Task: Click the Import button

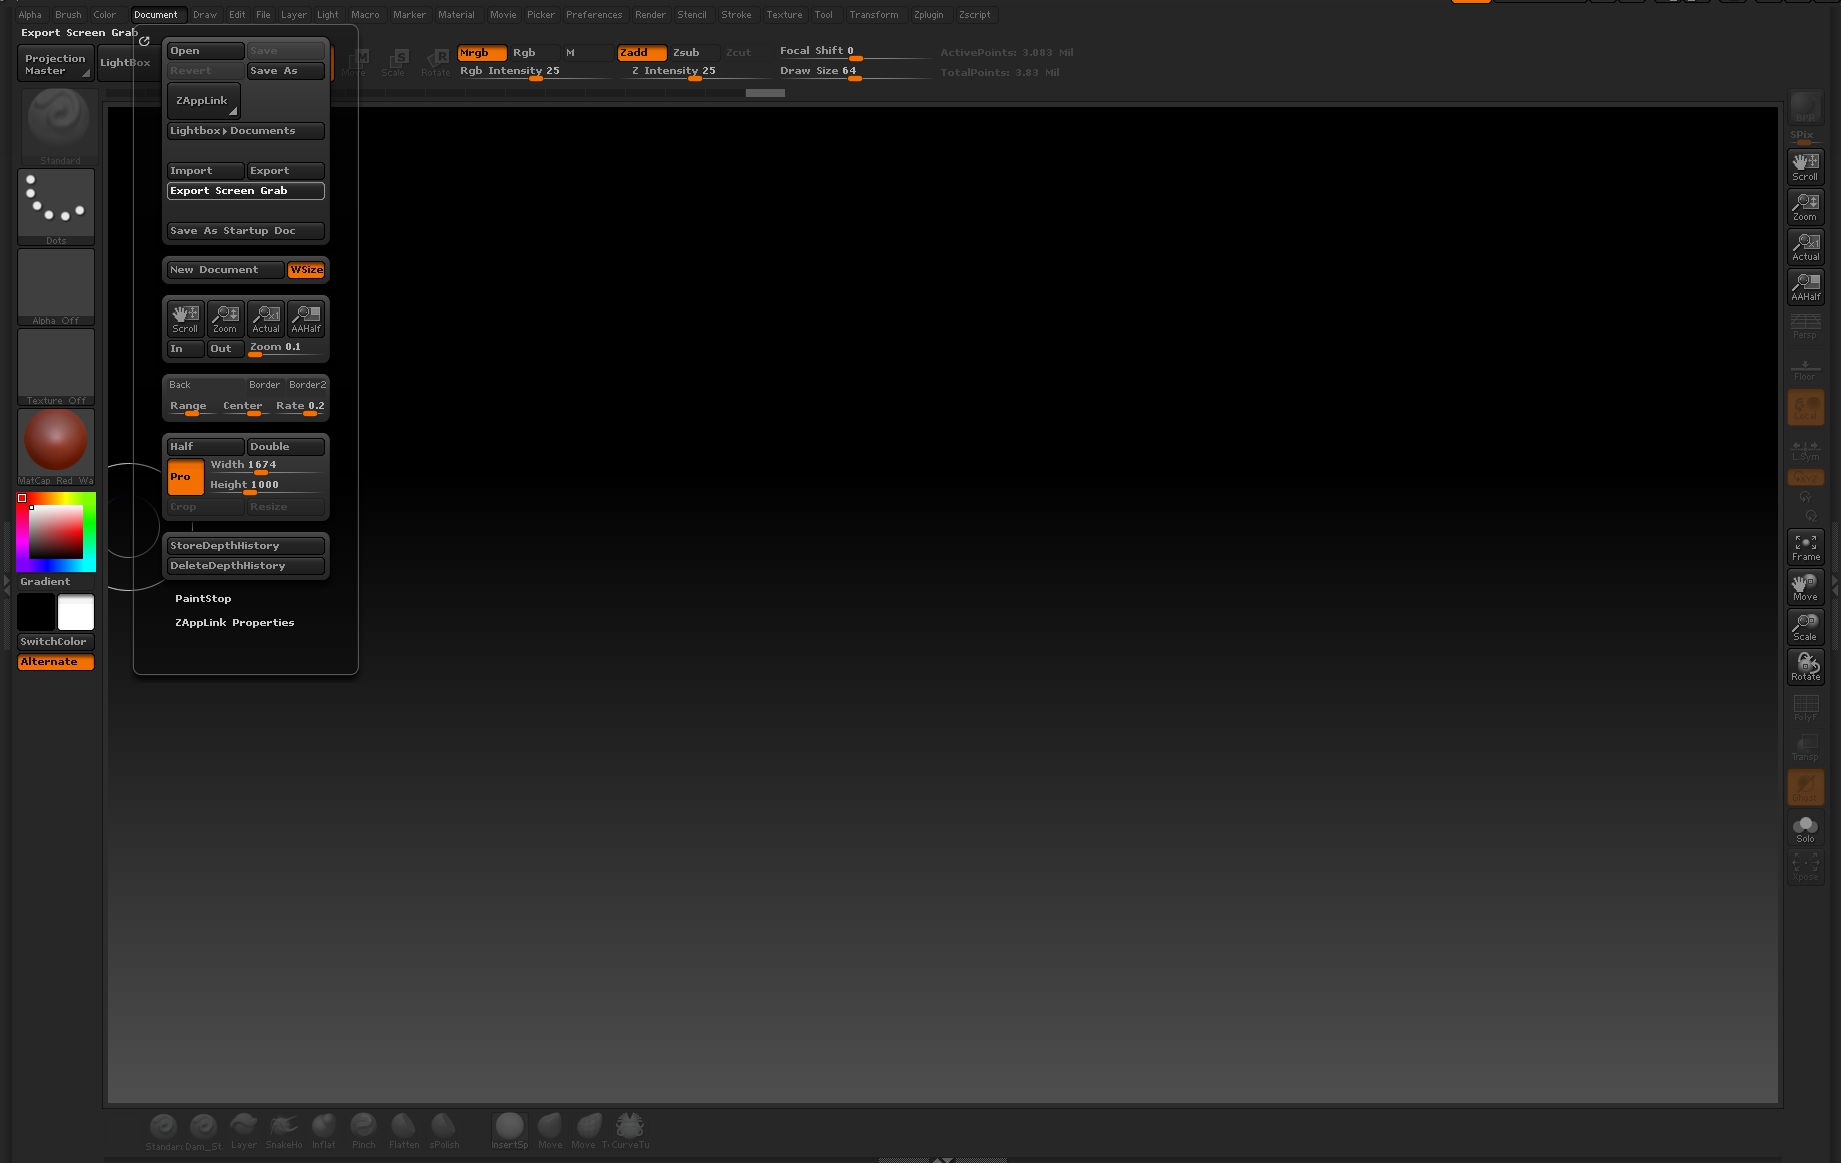Action: pyautogui.click(x=205, y=171)
